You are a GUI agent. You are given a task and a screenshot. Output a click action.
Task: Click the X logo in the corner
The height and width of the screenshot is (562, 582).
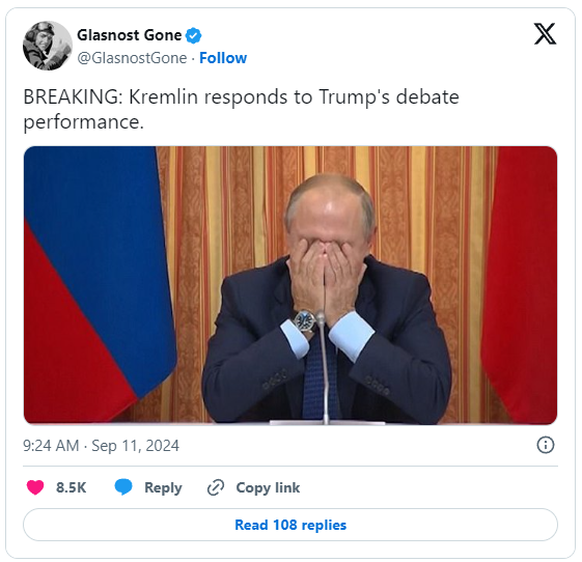point(545,34)
